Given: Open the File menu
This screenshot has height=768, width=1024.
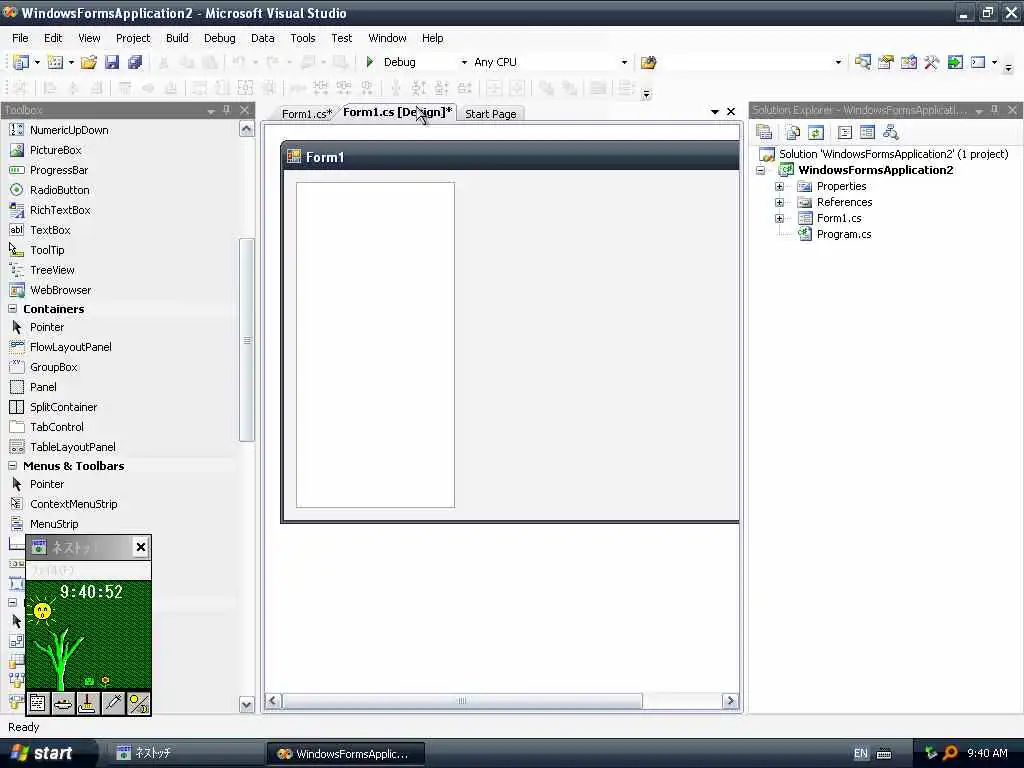Looking at the screenshot, I should tap(20, 38).
